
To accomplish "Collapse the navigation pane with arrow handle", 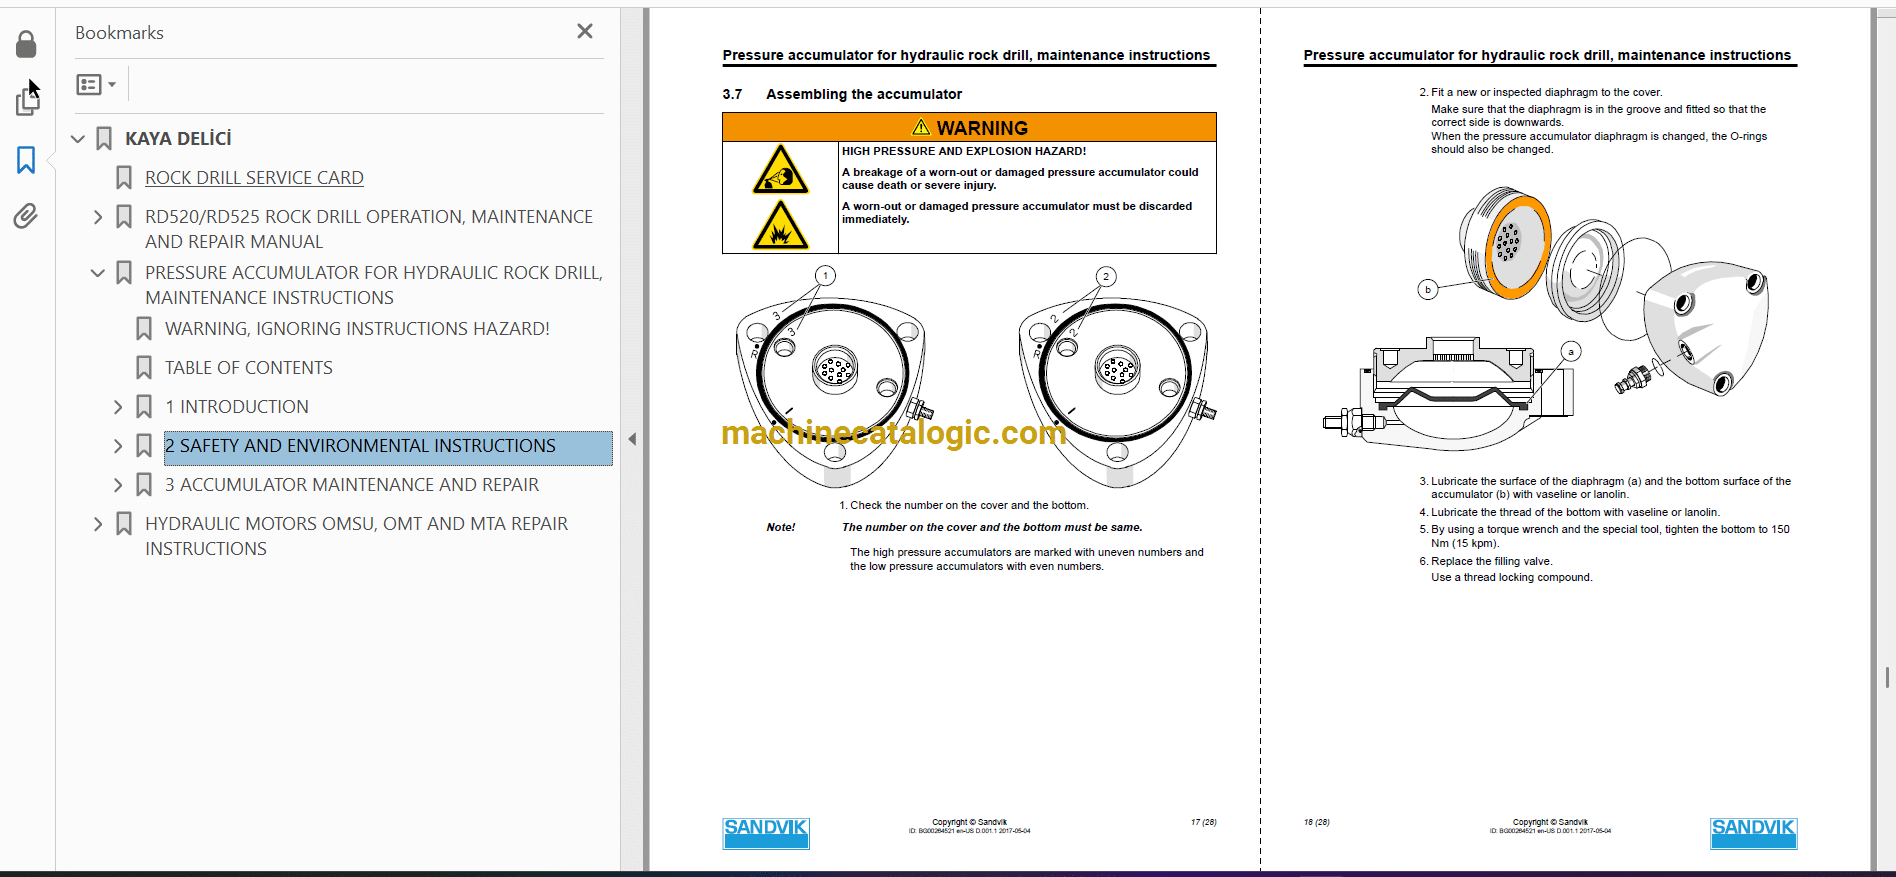I will tap(632, 439).
